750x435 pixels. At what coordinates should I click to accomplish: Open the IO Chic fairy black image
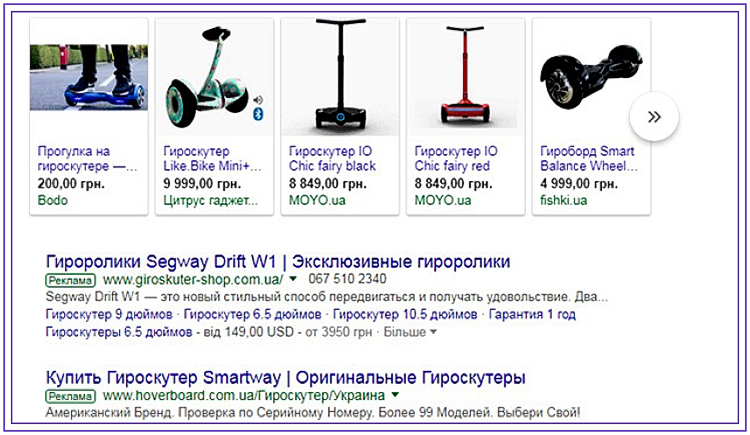[340, 77]
